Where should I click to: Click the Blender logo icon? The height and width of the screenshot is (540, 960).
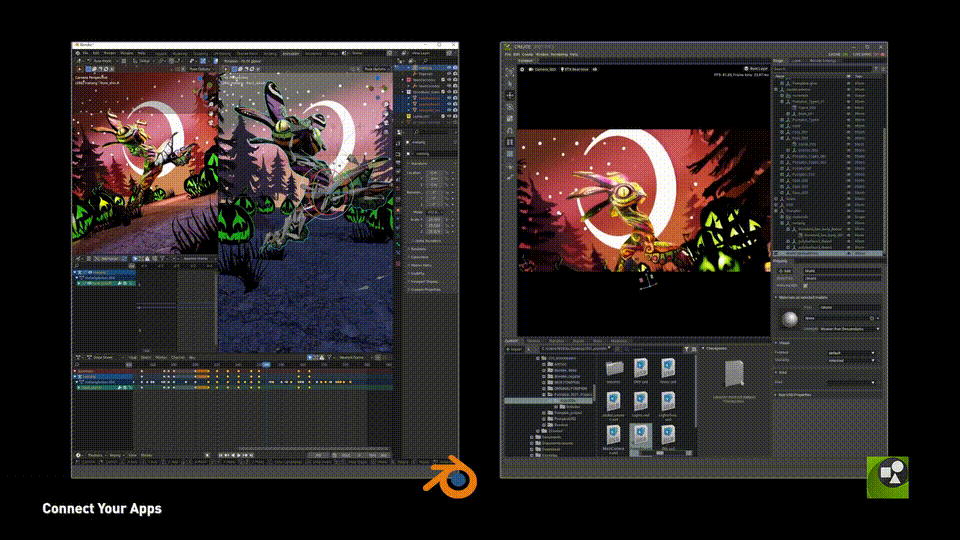point(451,476)
